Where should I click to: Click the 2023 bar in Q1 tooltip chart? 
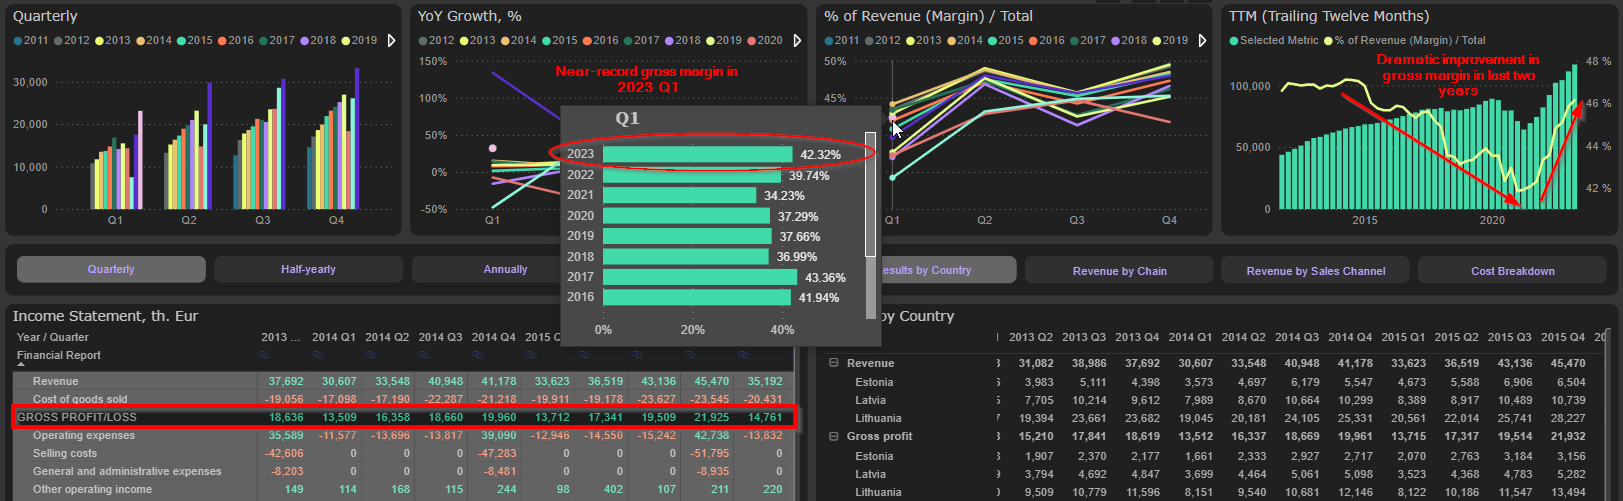click(697, 154)
